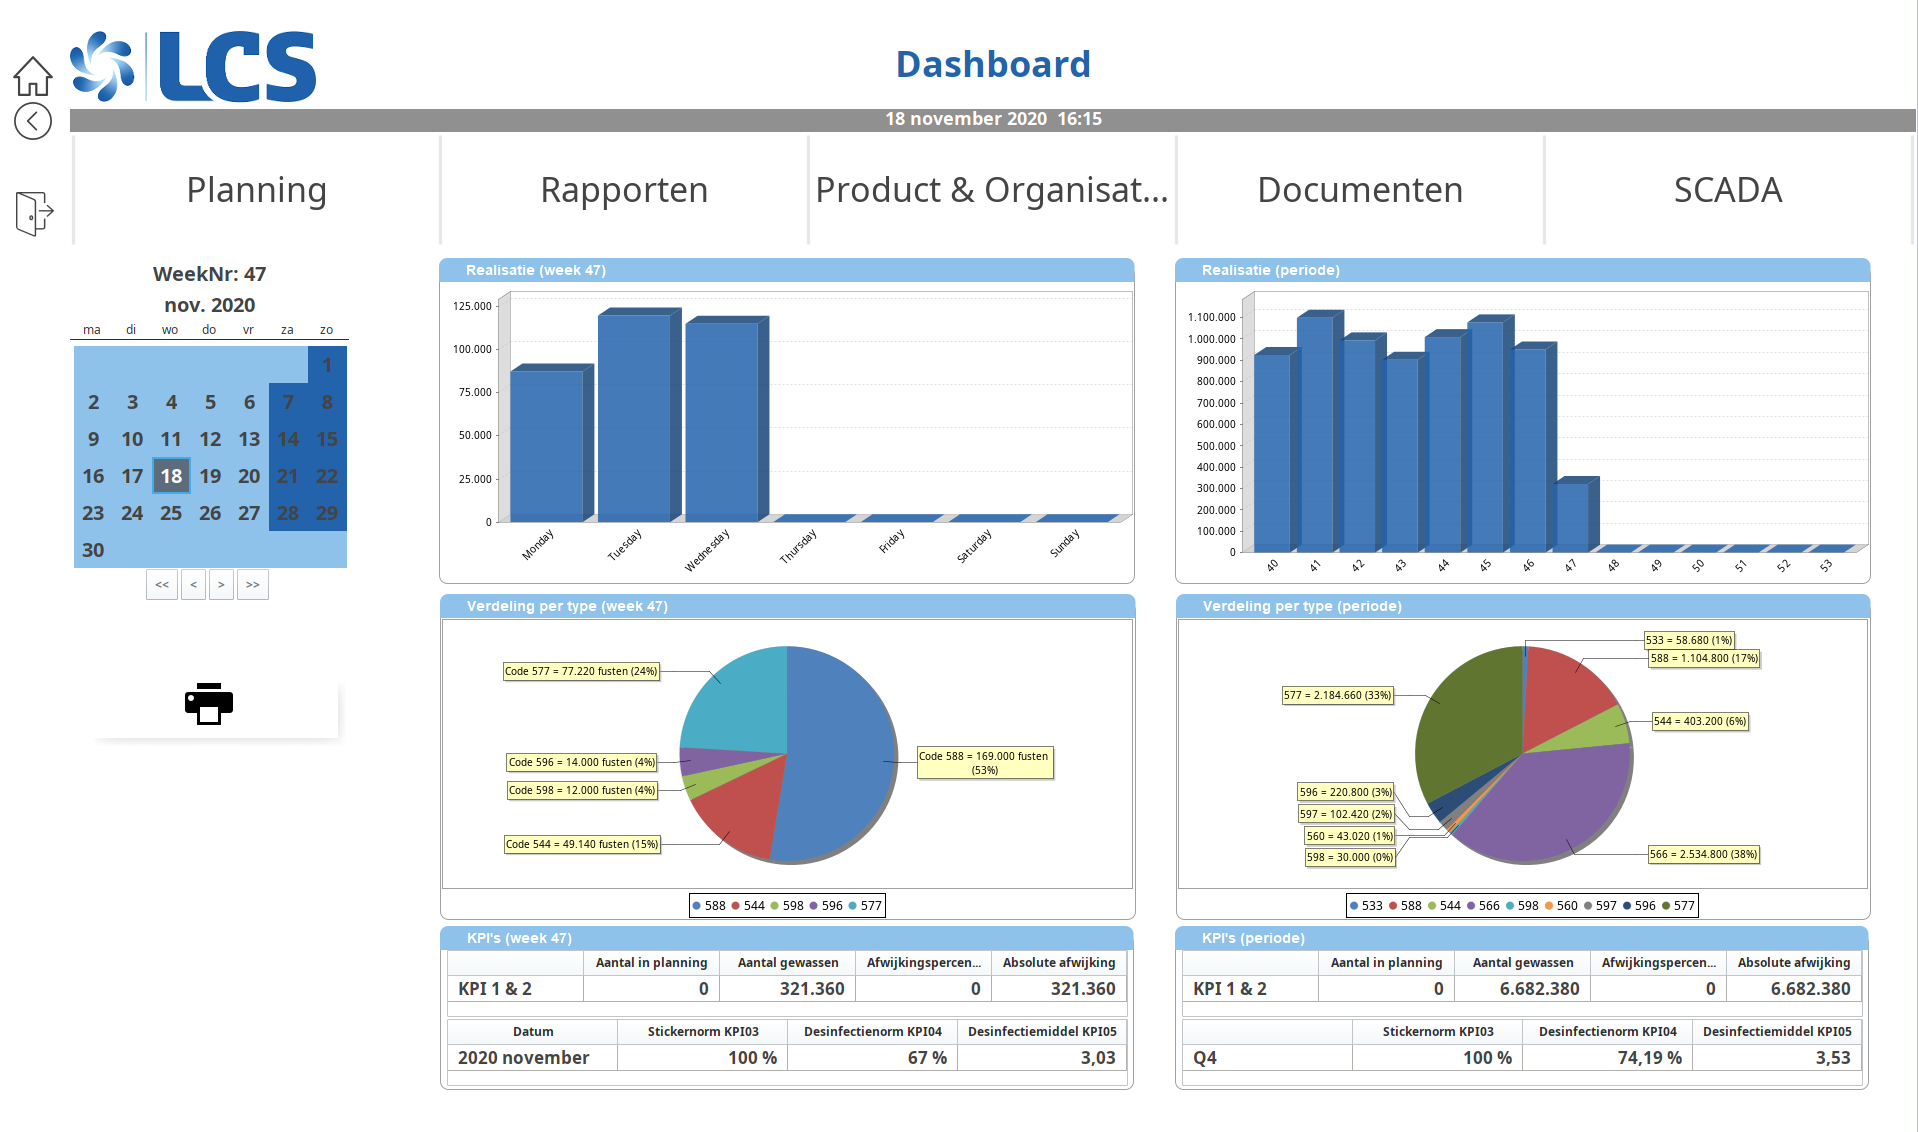
Task: Click the Home icon
Action: pyautogui.click(x=33, y=76)
